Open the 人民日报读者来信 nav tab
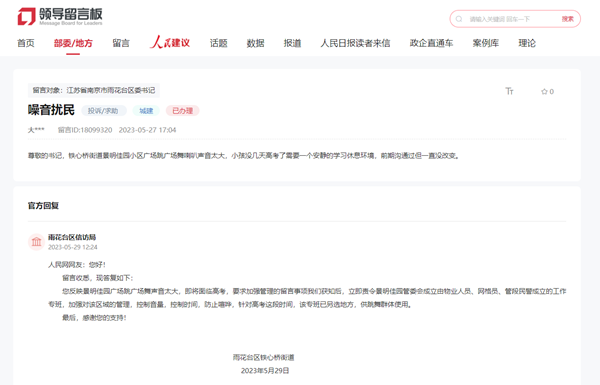This screenshot has width=600, height=385. coord(355,43)
